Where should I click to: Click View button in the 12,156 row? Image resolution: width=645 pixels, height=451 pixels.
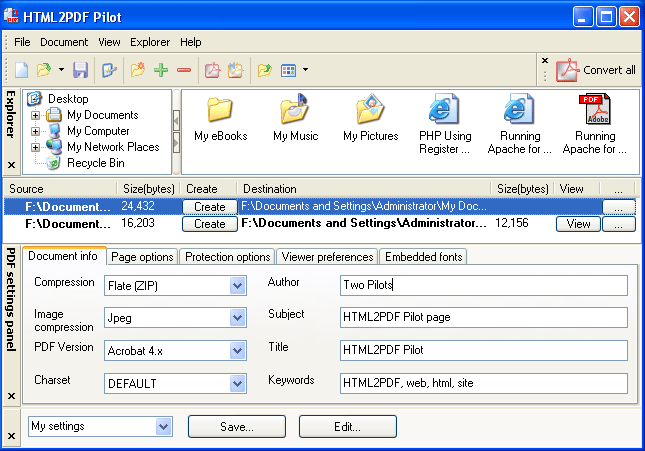coord(578,224)
